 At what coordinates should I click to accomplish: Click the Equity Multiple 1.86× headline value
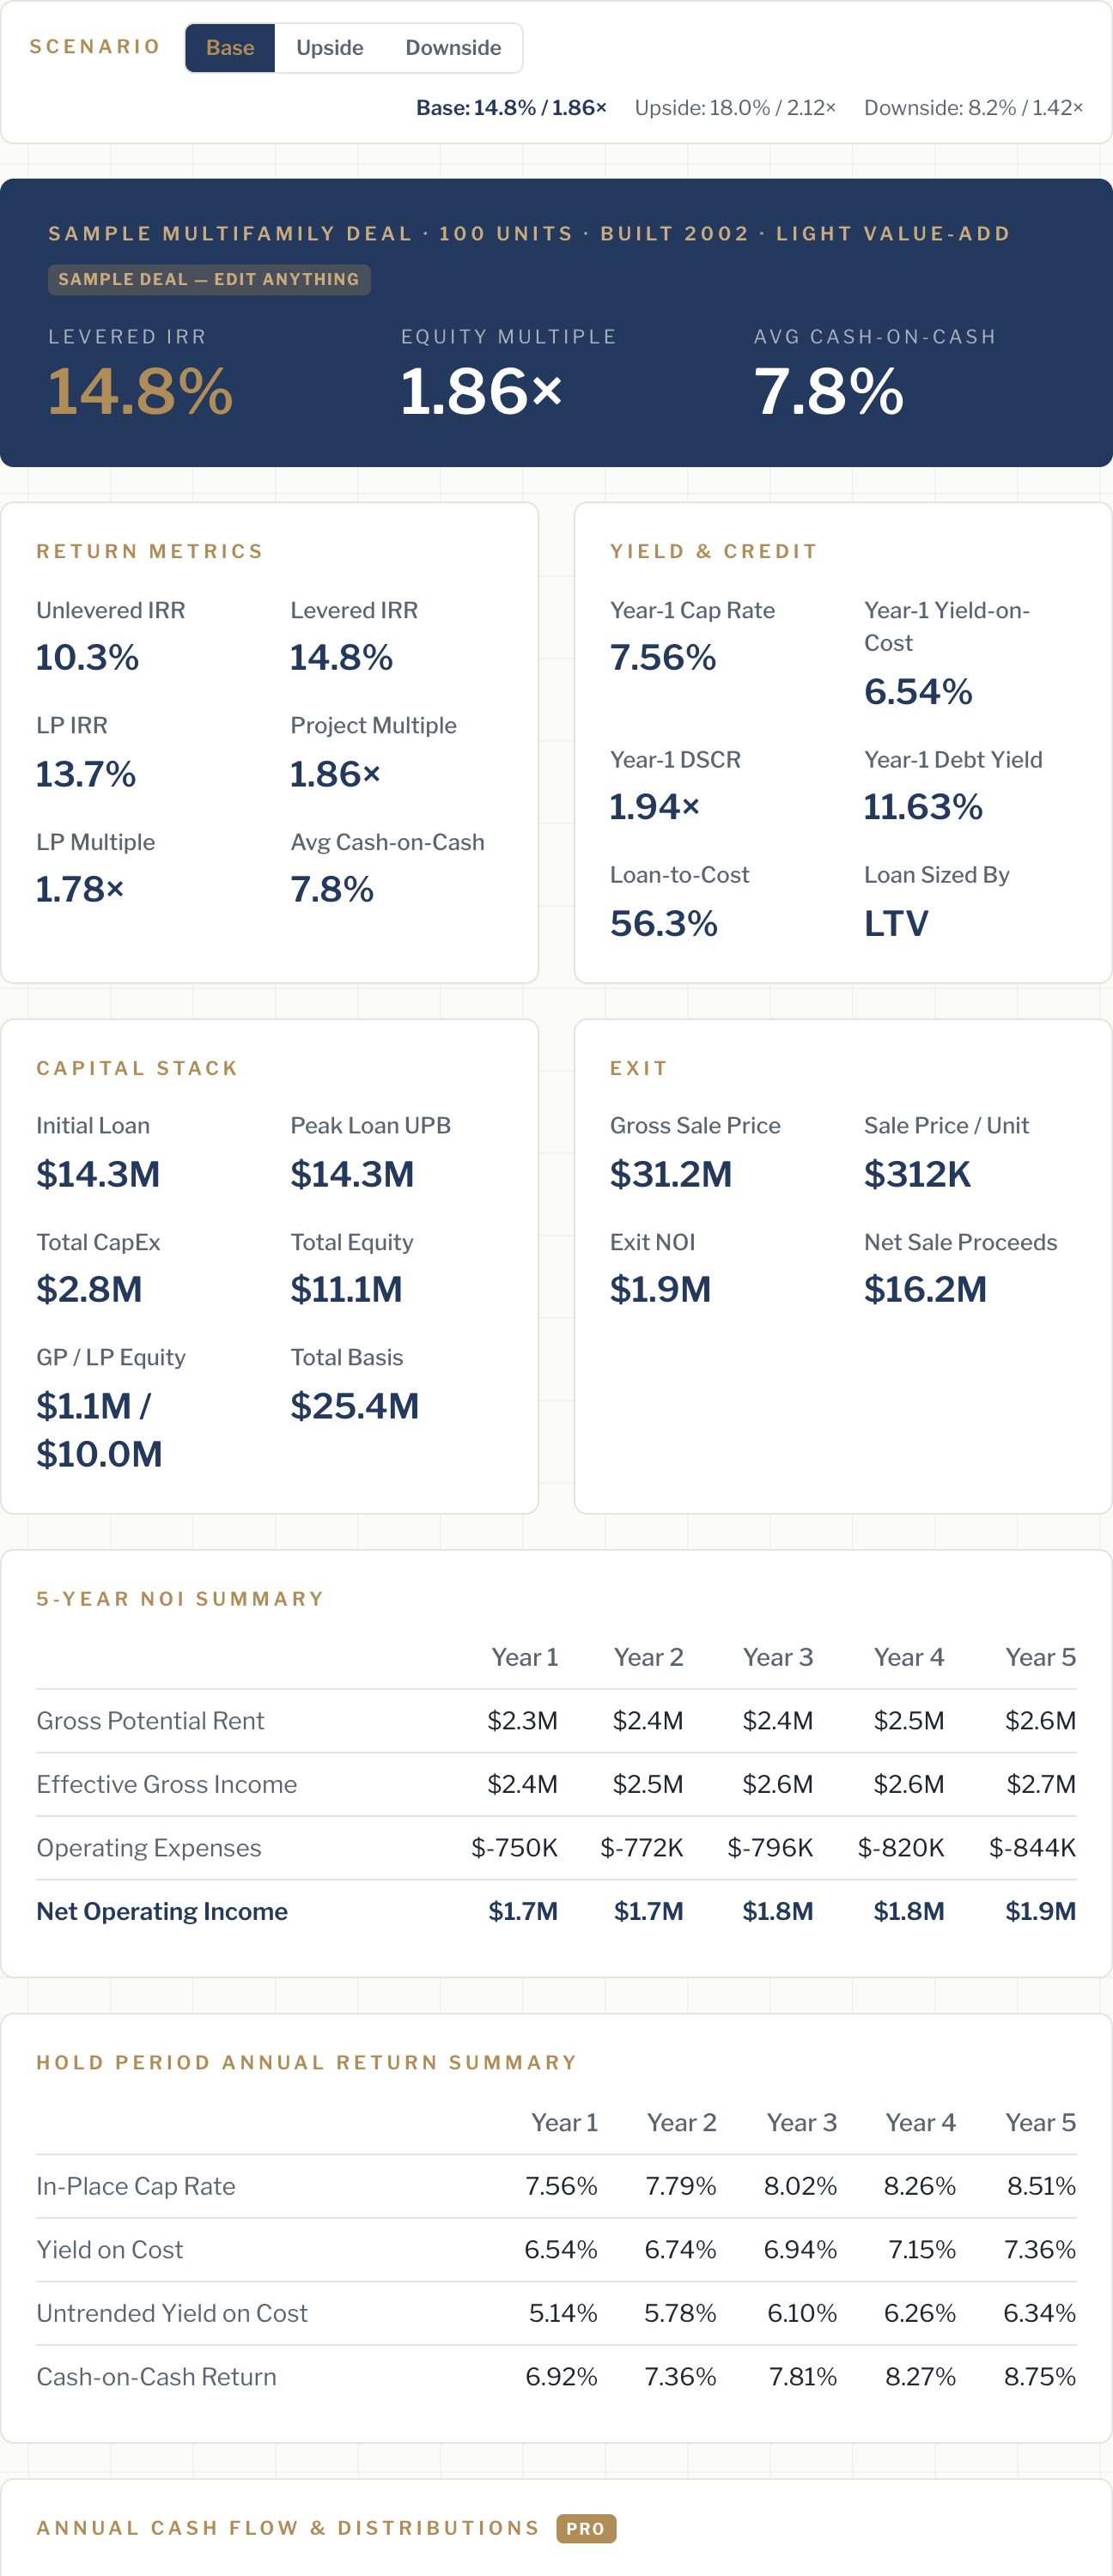481,391
